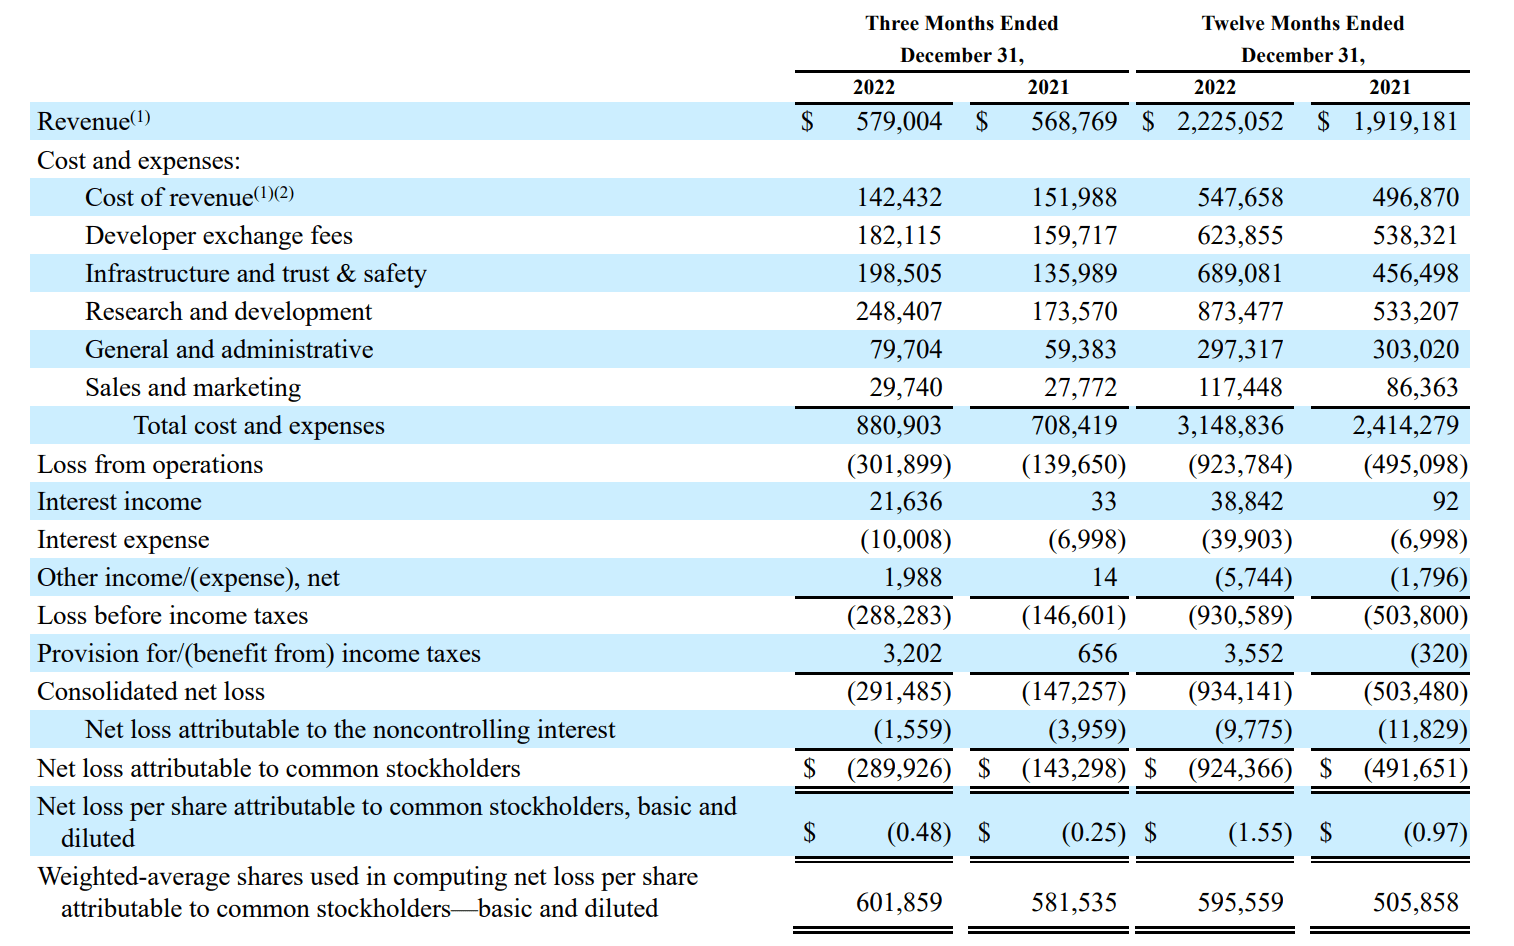Image resolution: width=1514 pixels, height=946 pixels.
Task: Select total cost value 3,148,836
Action: click(x=1230, y=426)
